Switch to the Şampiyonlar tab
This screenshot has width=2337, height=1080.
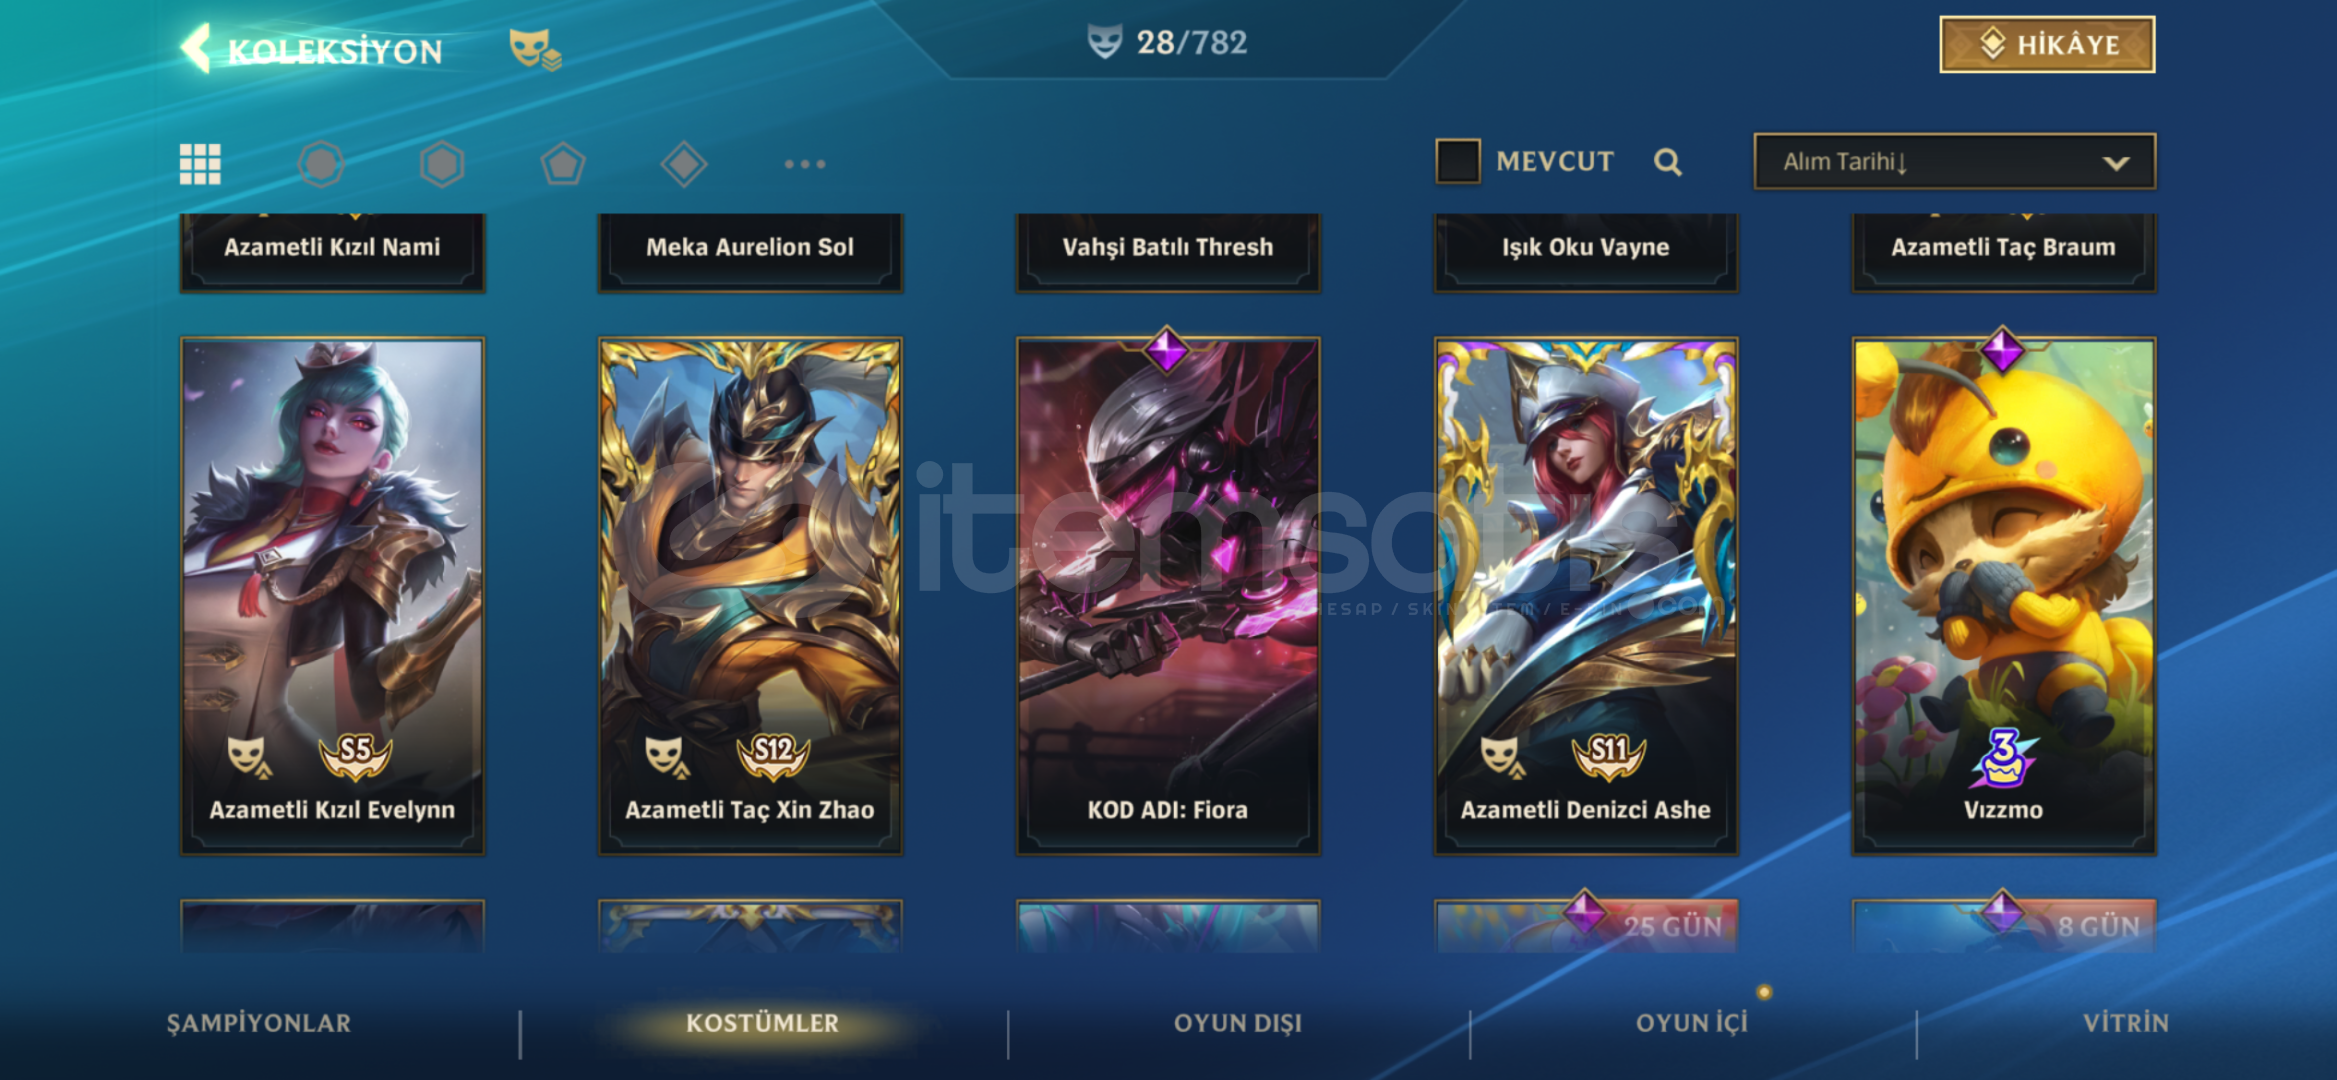(x=259, y=1023)
